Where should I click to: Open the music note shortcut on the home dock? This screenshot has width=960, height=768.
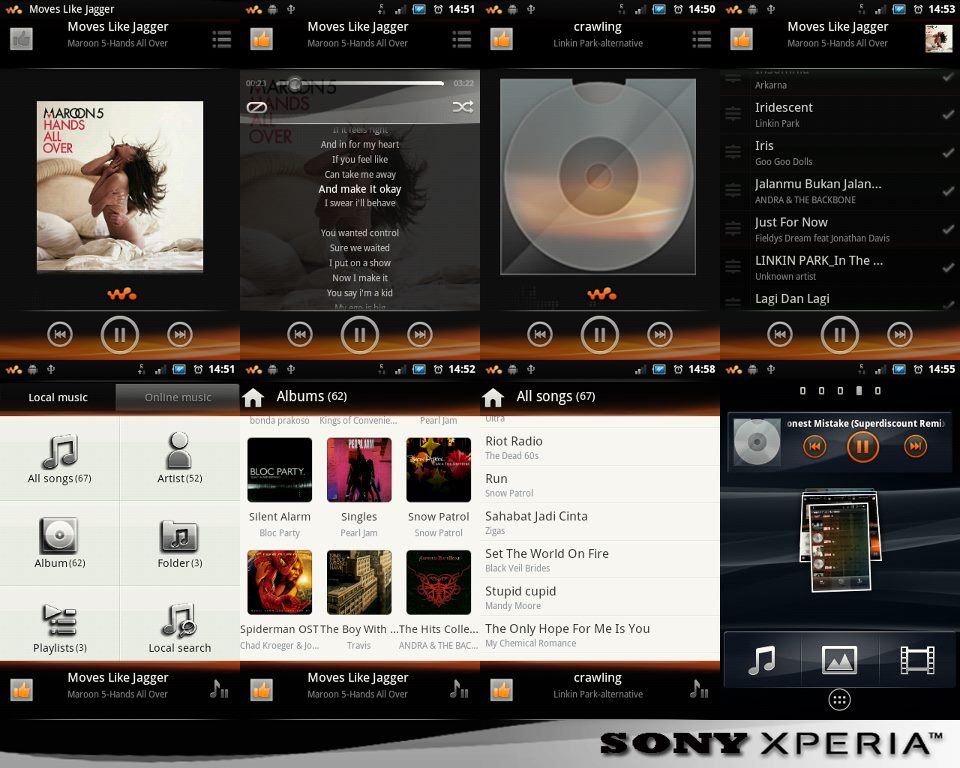(762, 660)
